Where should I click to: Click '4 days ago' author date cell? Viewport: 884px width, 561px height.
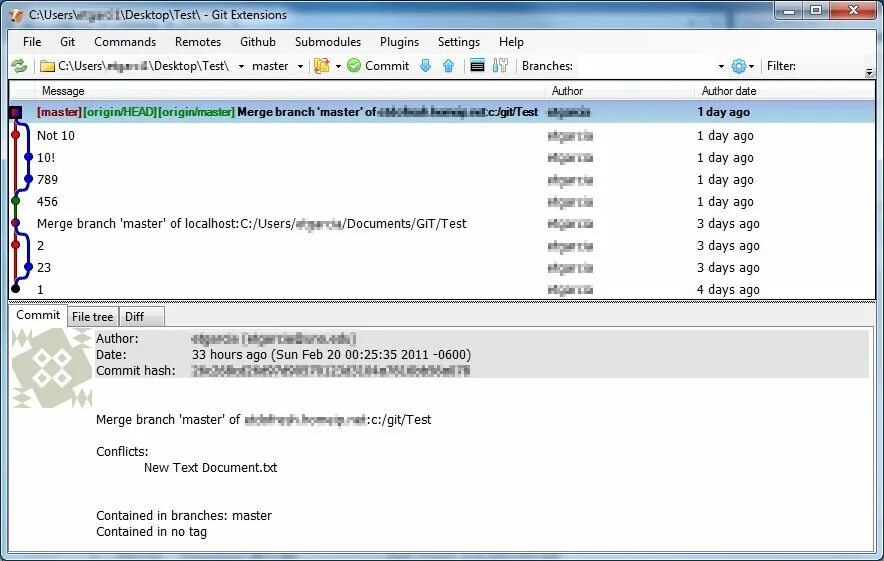pos(728,289)
